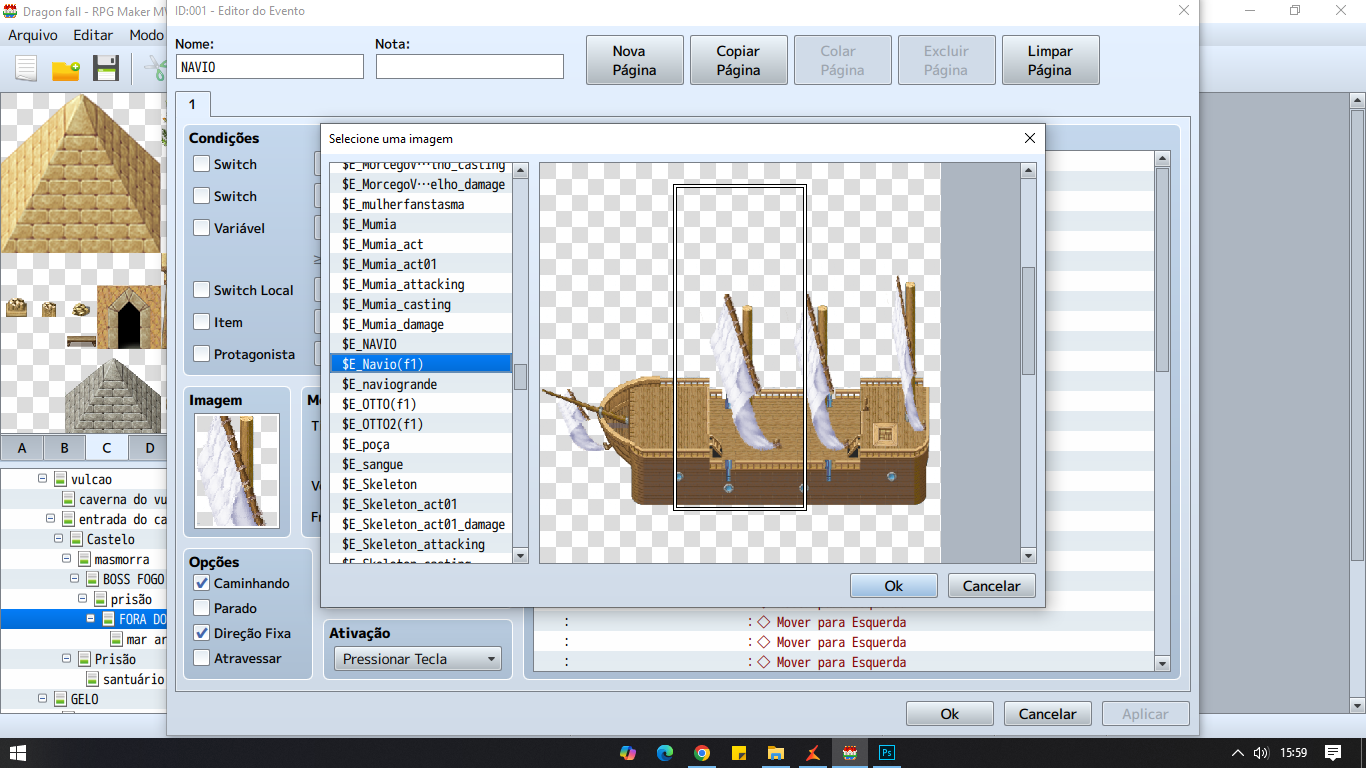Viewport: 1366px width, 768px height.
Task: Click the red-orange app icon on taskbar
Action: click(x=813, y=753)
